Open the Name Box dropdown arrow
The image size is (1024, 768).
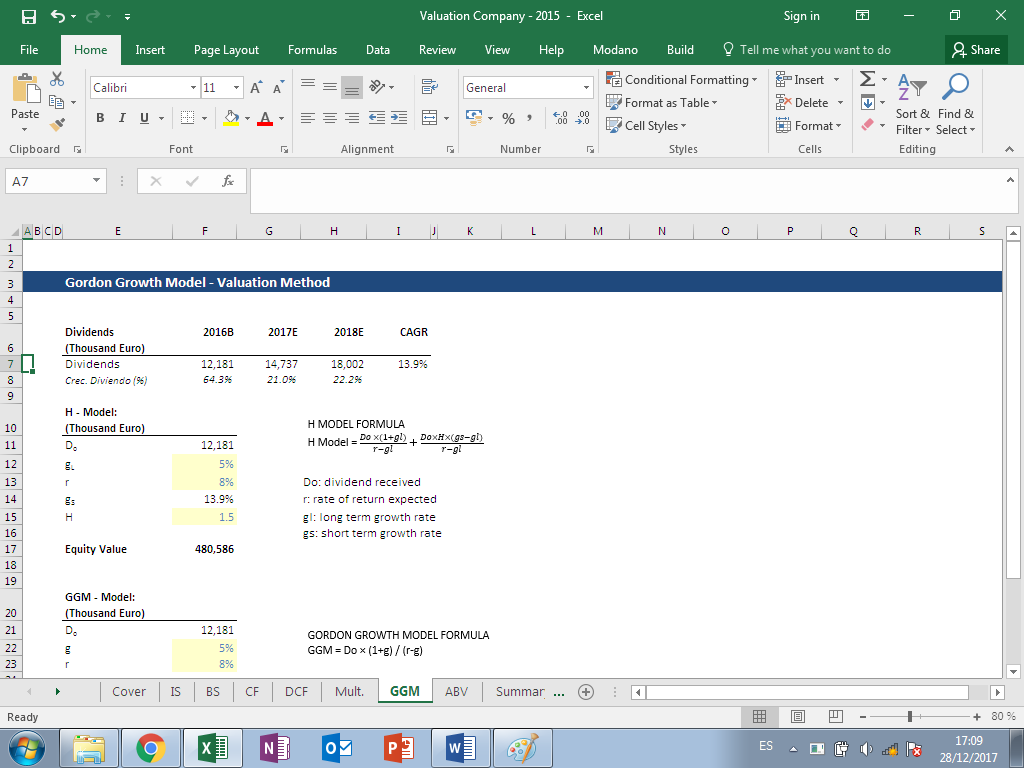96,181
